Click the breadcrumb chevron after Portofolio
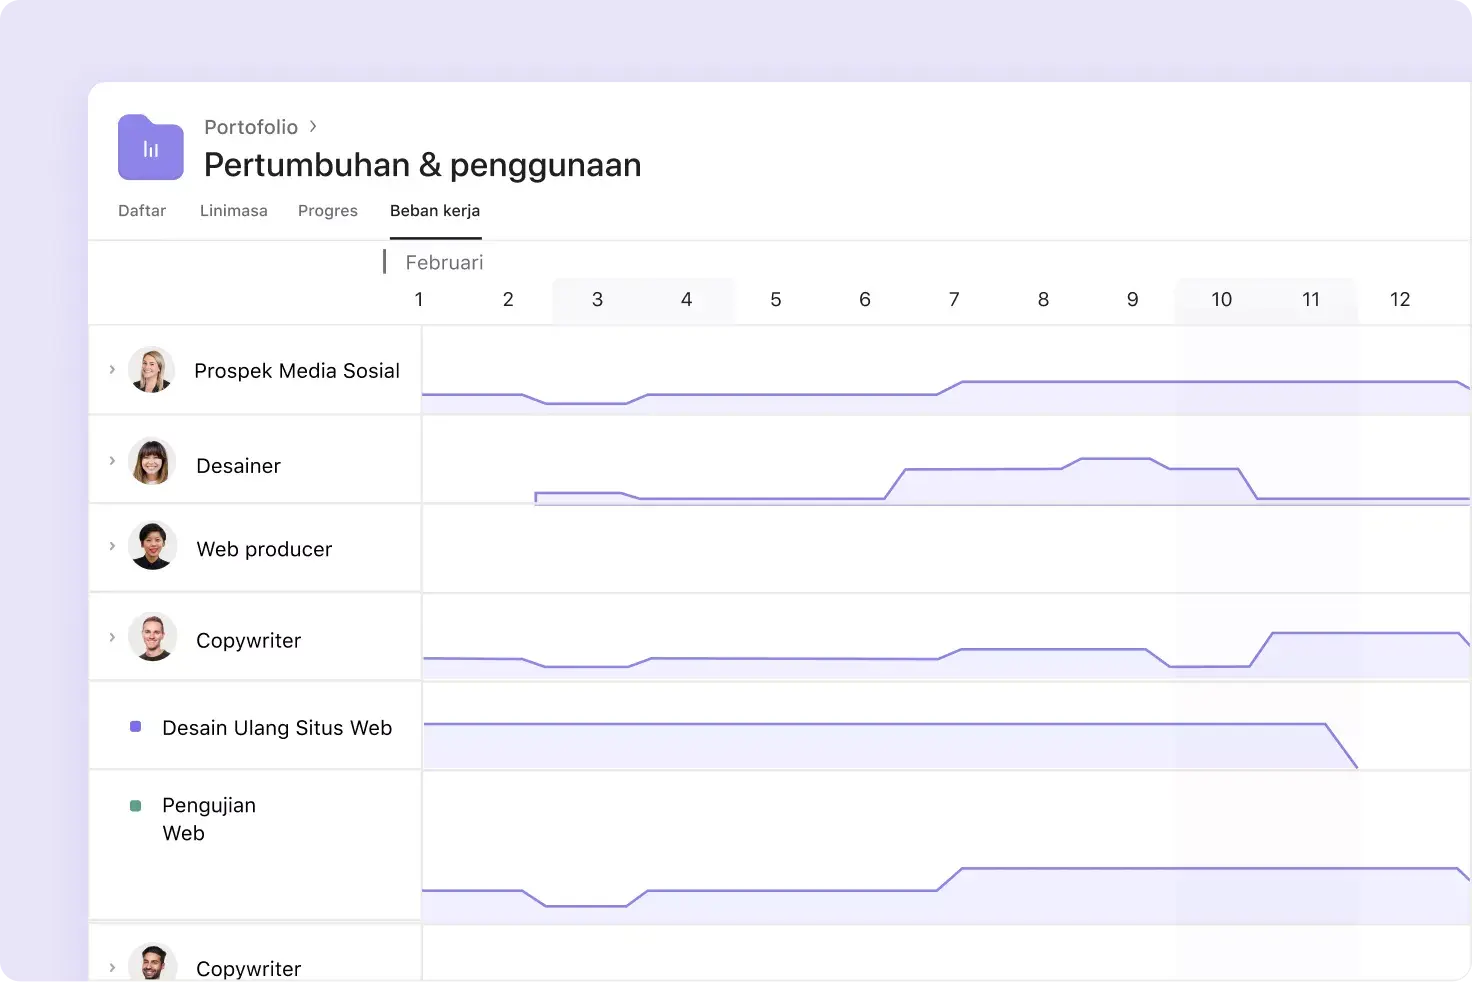 (312, 127)
